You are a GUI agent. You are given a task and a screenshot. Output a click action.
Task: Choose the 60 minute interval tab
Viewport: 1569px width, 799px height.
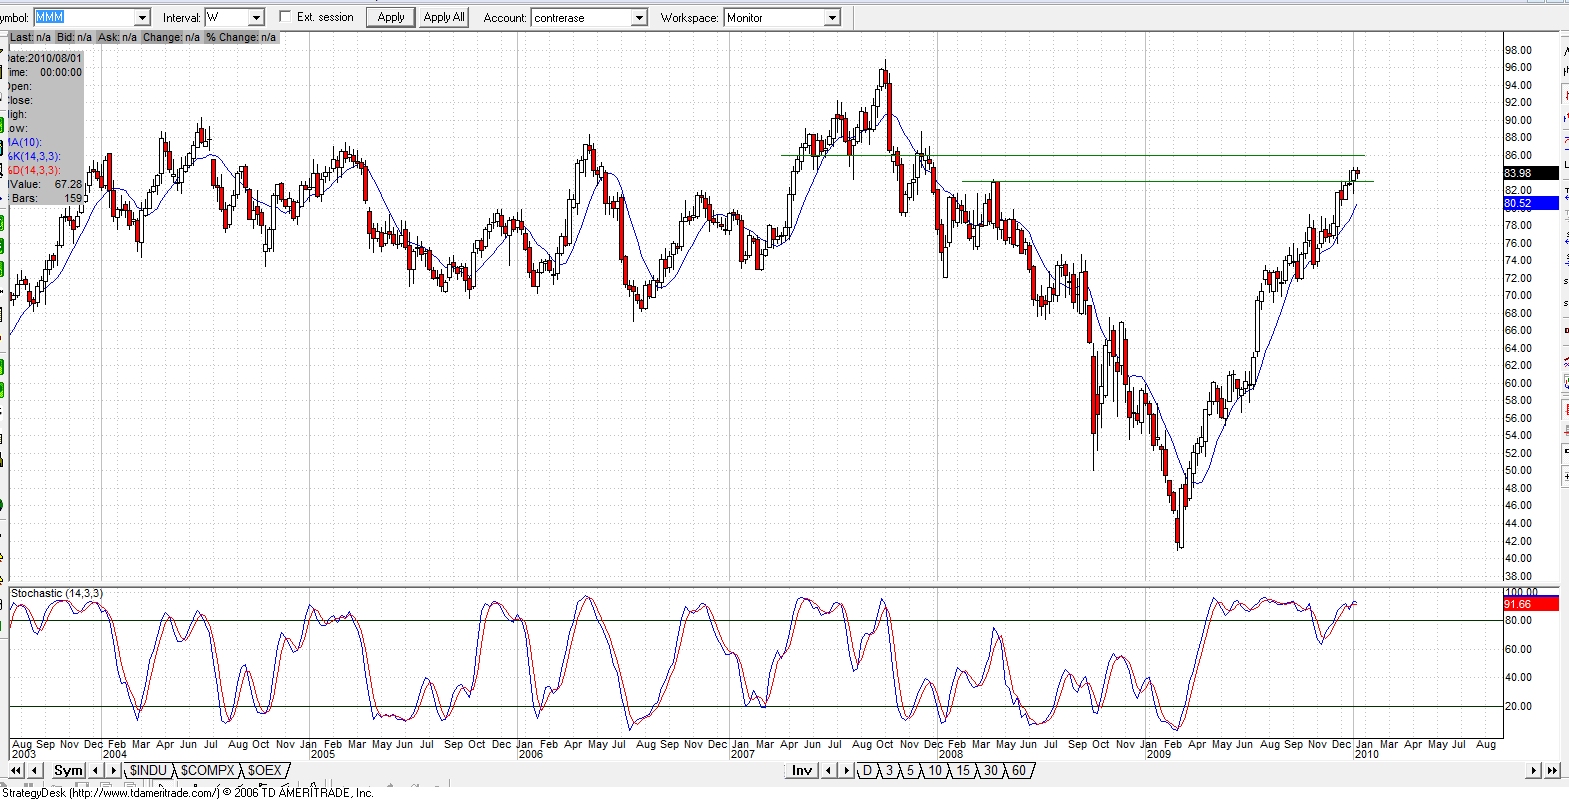[1018, 770]
